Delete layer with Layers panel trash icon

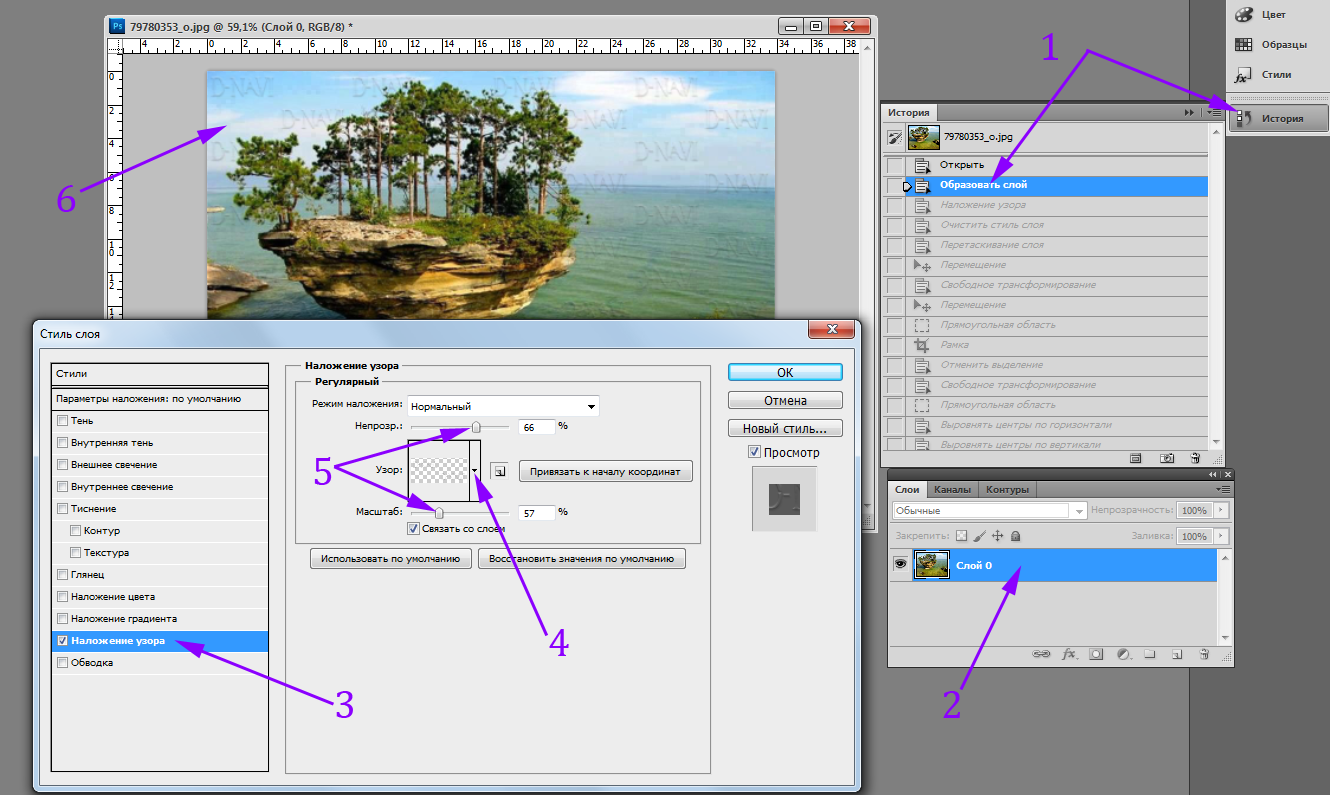tap(1204, 654)
